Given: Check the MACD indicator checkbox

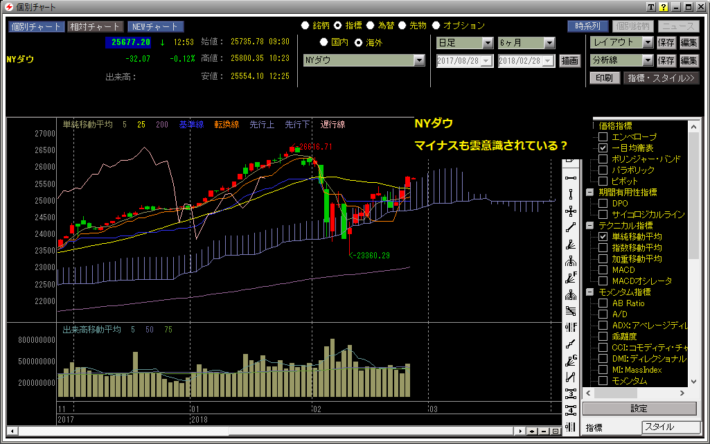Looking at the screenshot, I should [603, 269].
